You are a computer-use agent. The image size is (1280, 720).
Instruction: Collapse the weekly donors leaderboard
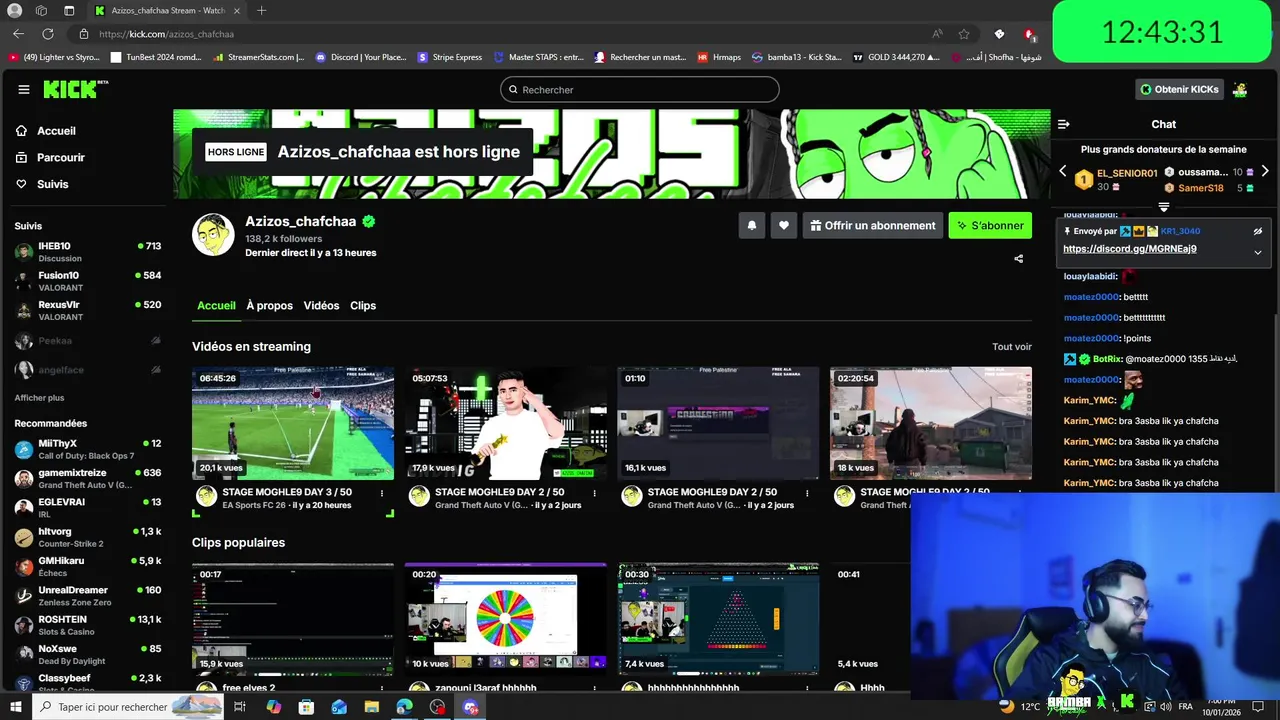pyautogui.click(x=1164, y=207)
